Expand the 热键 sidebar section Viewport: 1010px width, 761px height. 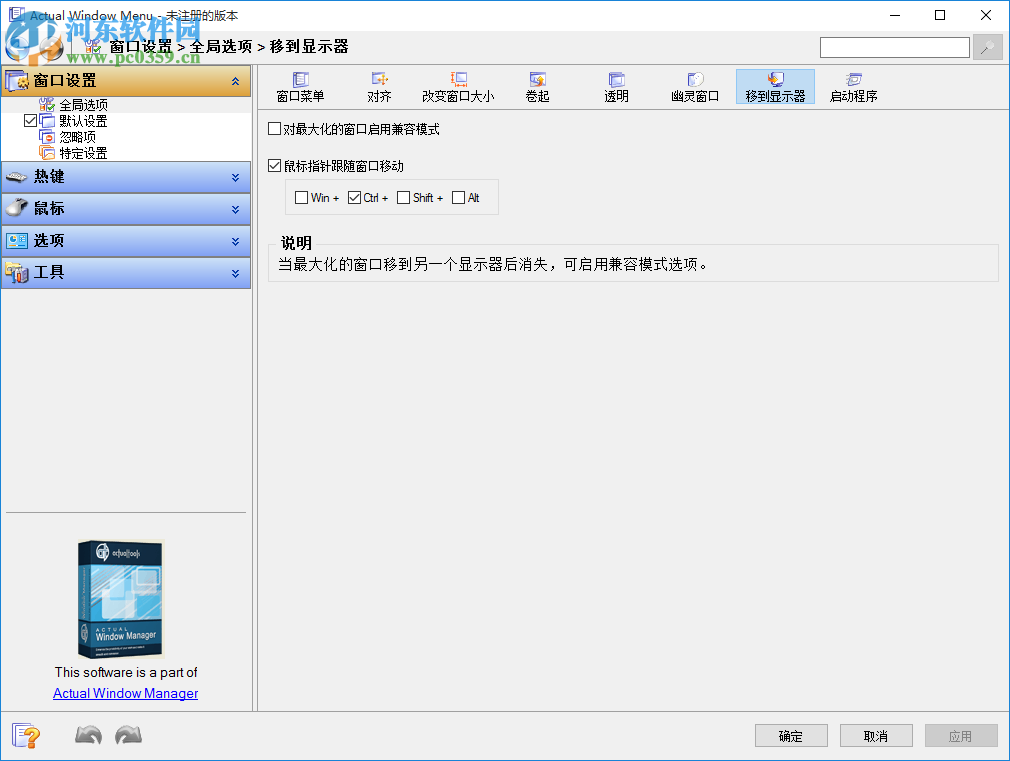tap(126, 177)
